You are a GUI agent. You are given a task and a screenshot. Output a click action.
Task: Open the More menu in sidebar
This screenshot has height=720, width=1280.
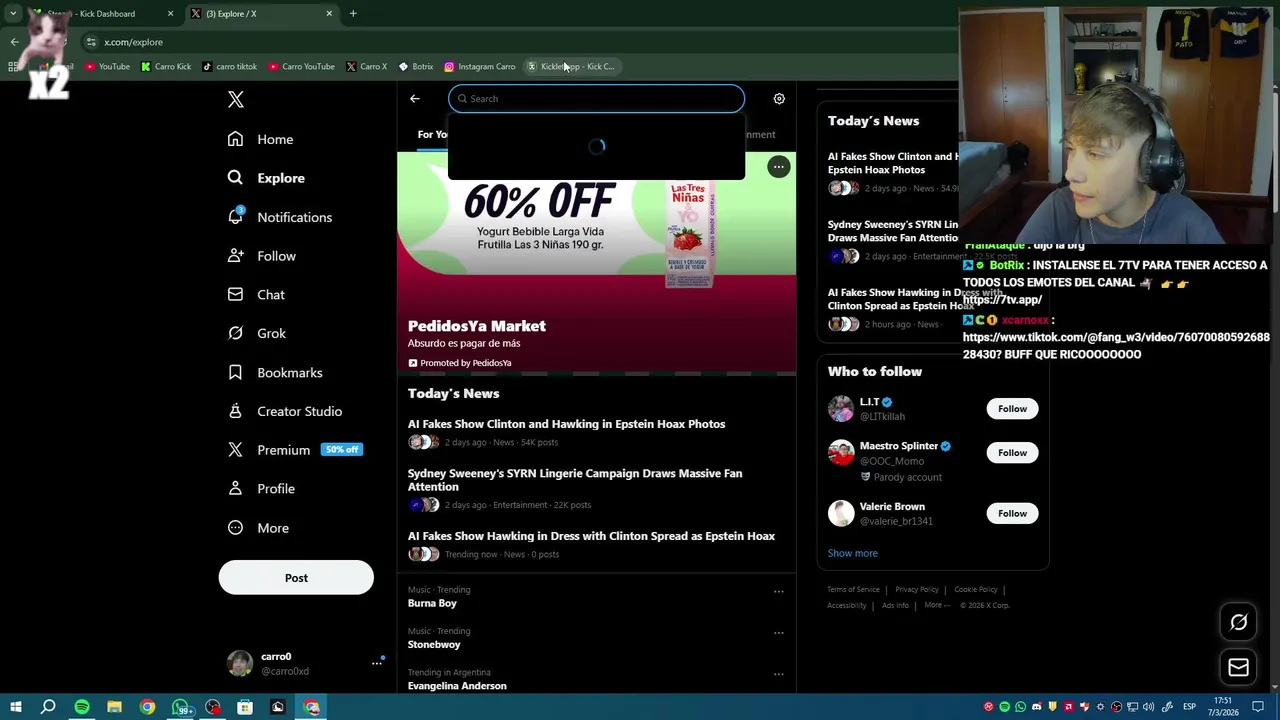click(257, 528)
